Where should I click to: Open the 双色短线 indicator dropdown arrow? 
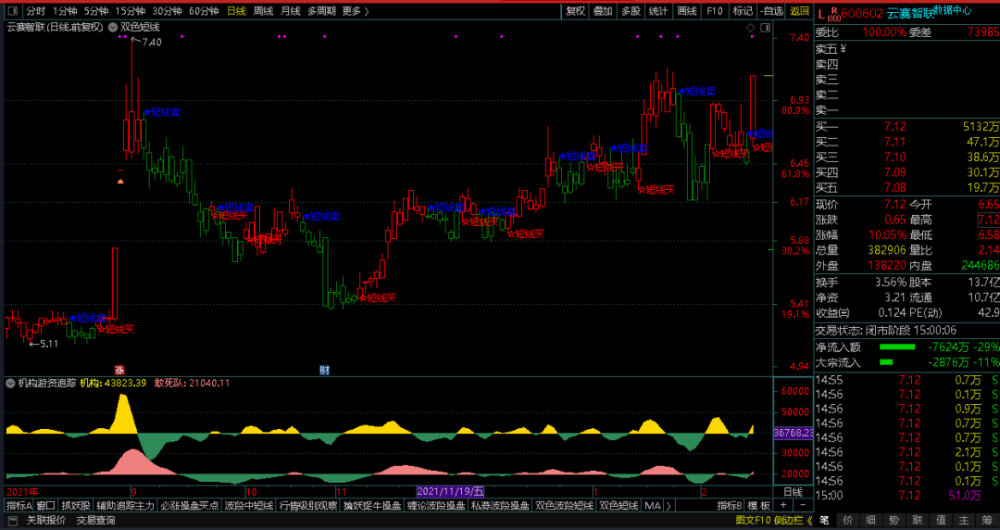113,27
